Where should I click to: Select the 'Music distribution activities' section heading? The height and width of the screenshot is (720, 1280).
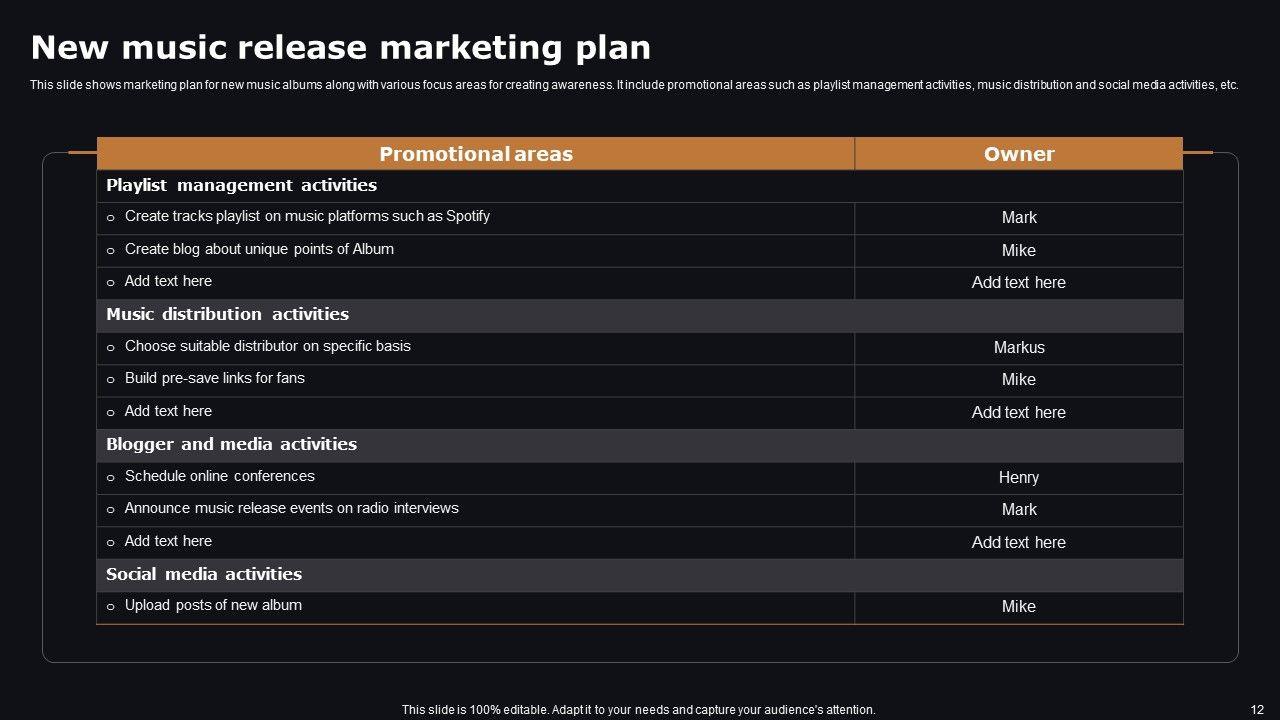click(228, 314)
